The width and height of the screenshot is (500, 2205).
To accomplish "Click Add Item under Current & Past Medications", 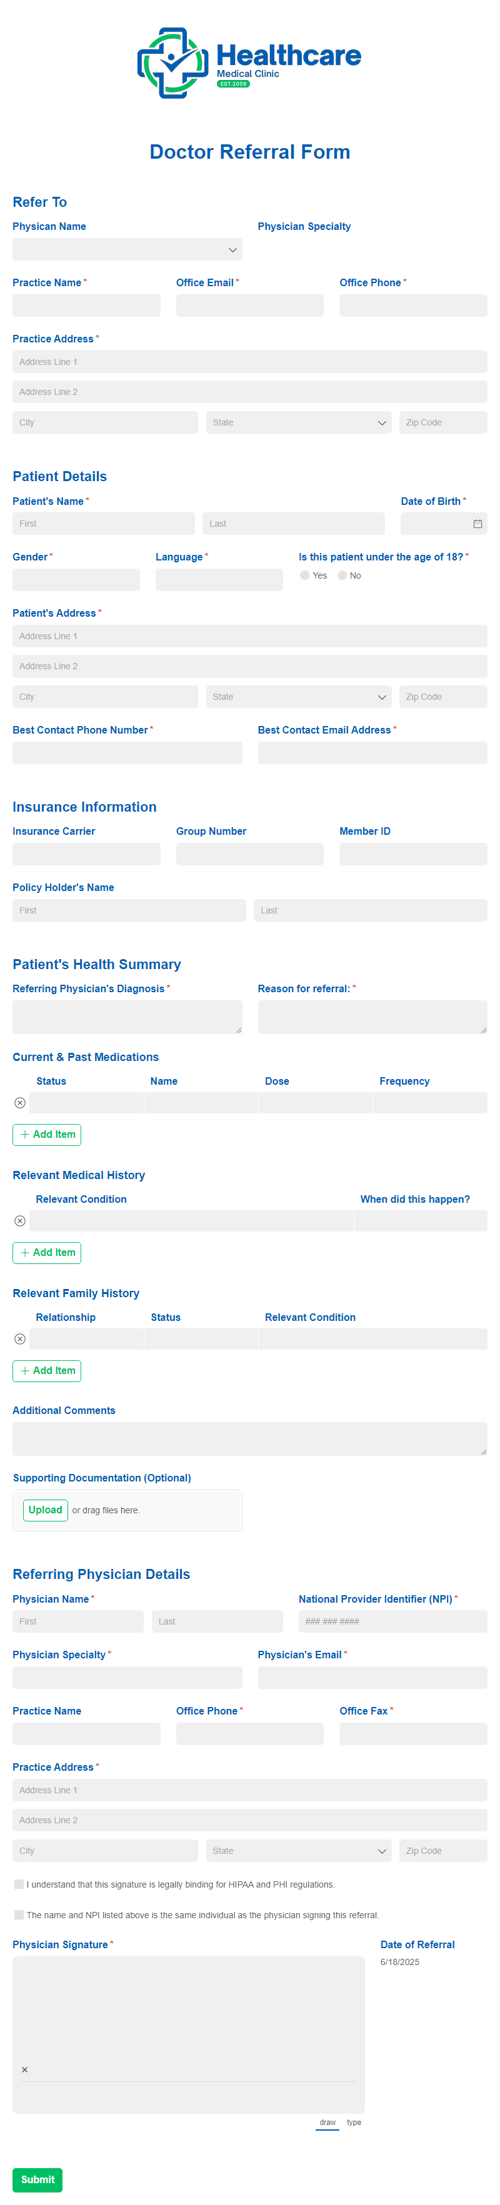I will point(47,1134).
